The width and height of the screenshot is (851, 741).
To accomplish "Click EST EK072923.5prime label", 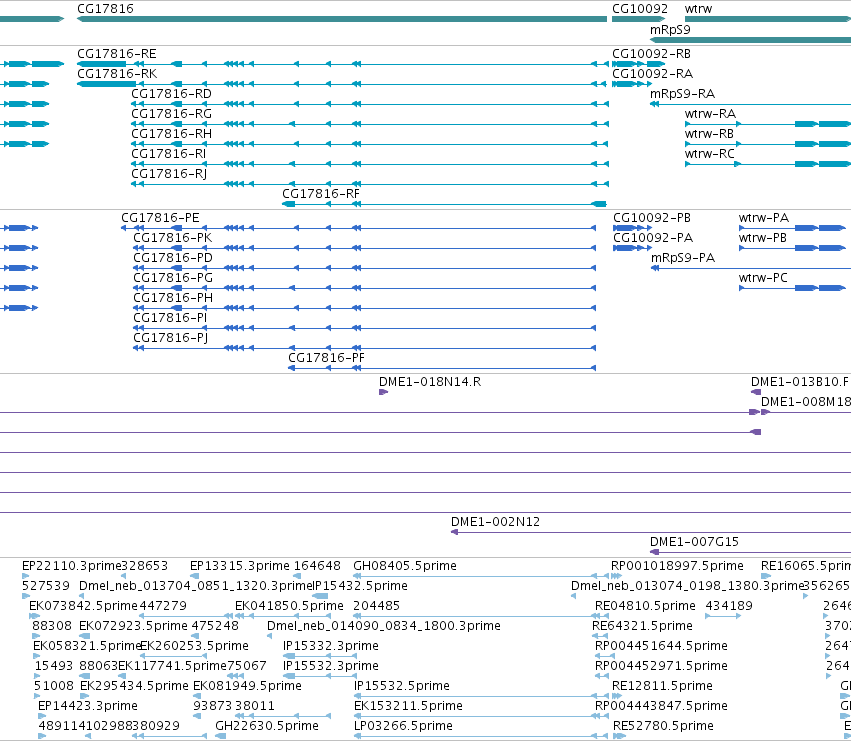I will coord(134,626).
